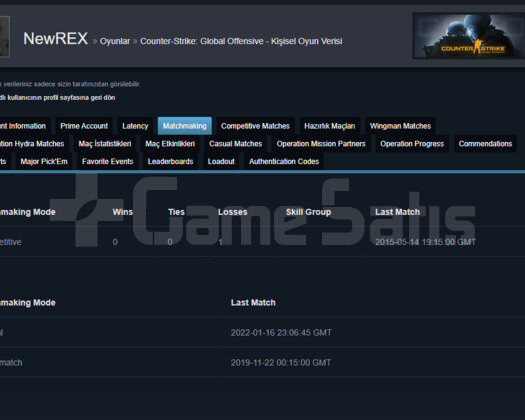
Task: Click the Skill Group column header
Action: [308, 212]
